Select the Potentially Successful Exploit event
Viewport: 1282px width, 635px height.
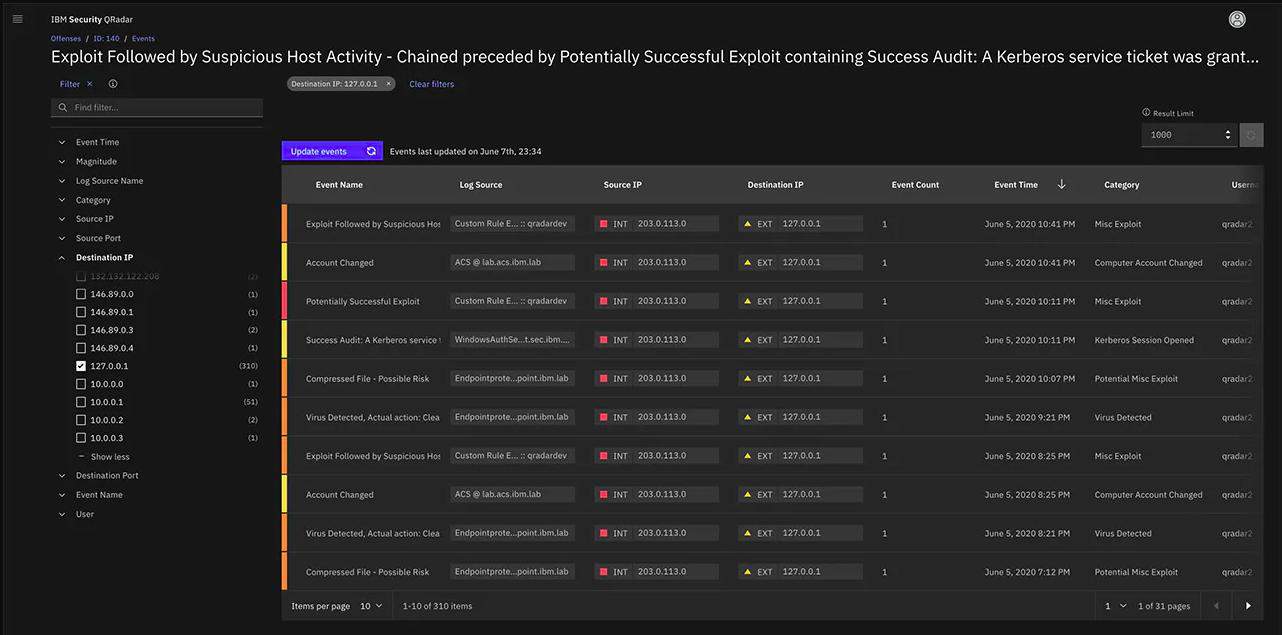click(363, 301)
